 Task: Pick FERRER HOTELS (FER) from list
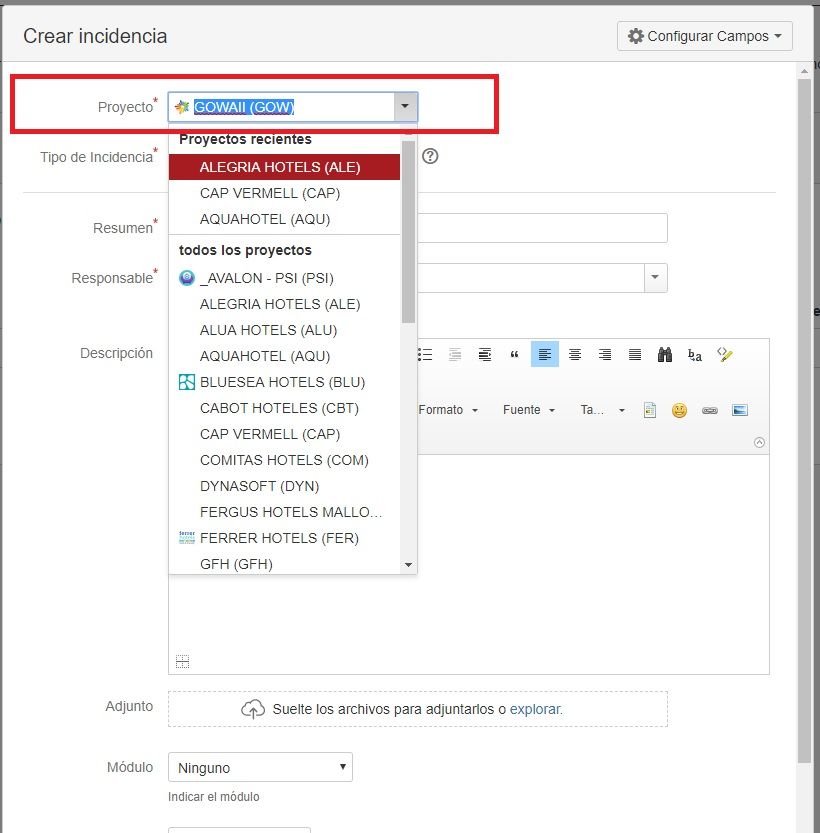(284, 538)
